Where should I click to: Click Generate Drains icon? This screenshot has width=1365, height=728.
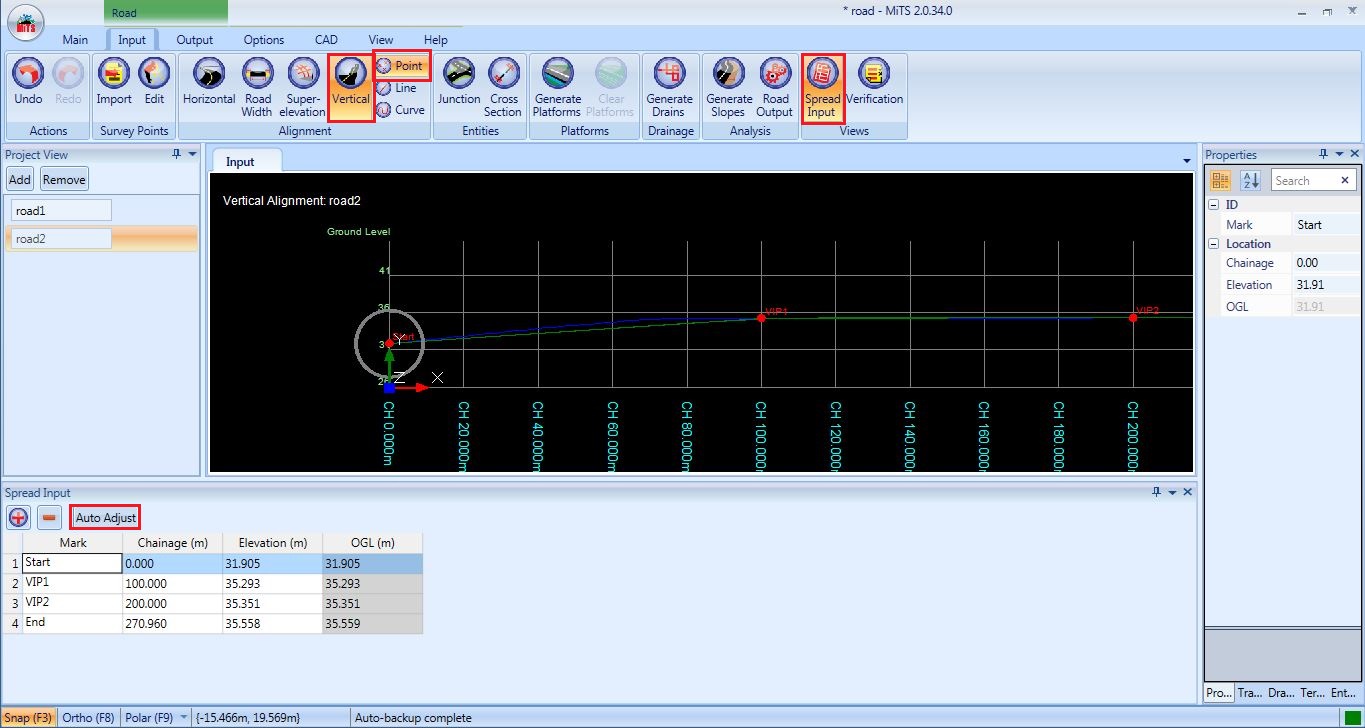click(669, 76)
